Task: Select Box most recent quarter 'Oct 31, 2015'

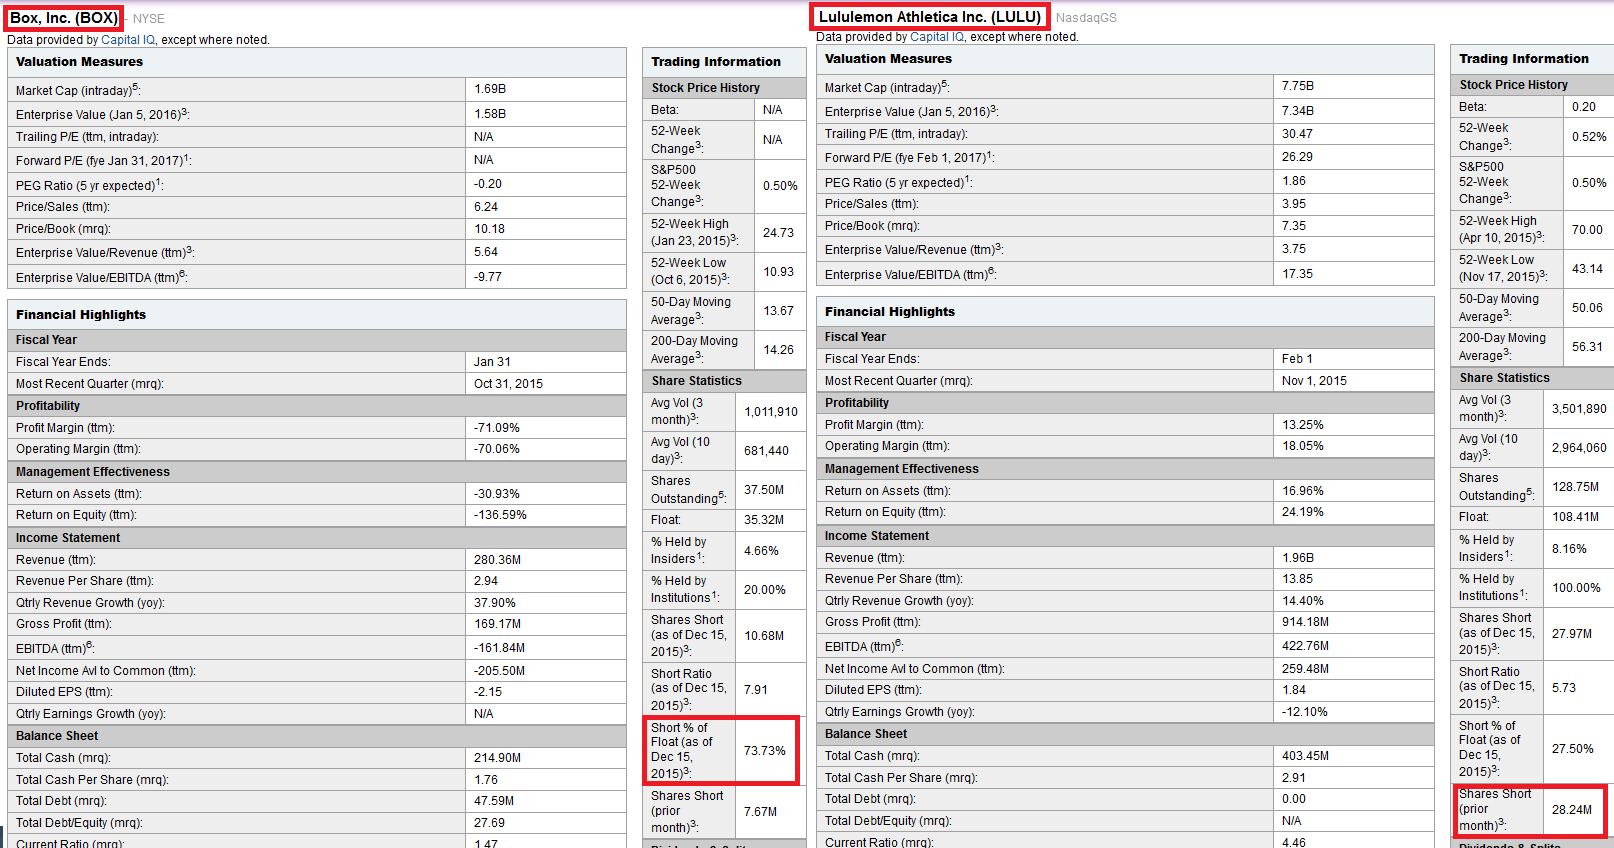Action: coord(508,384)
